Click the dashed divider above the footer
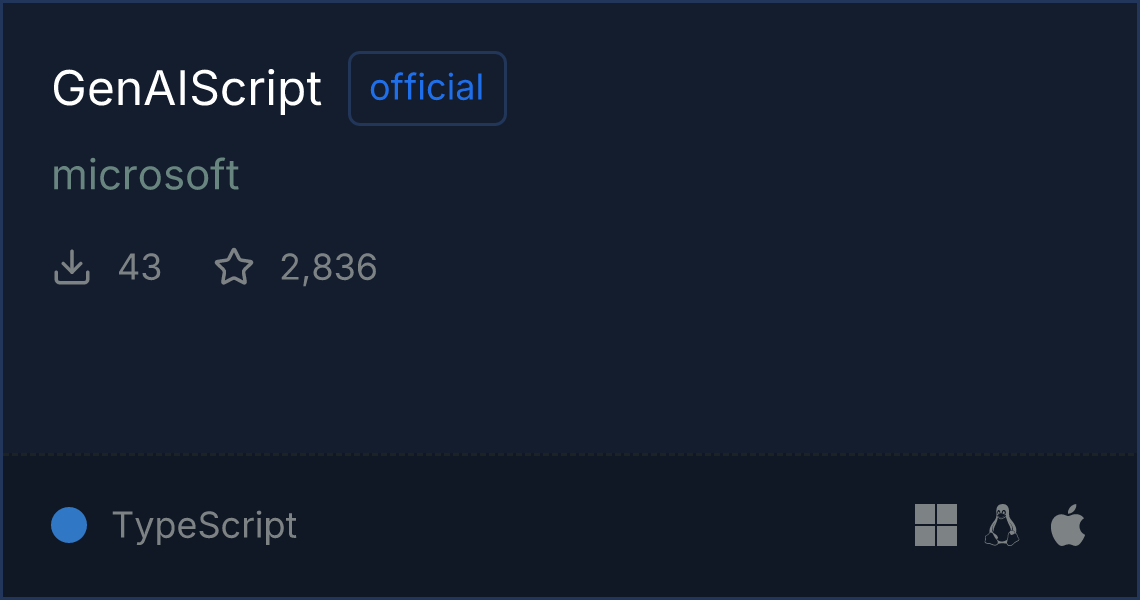Screen dimensions: 1140x600 (x=570, y=455)
